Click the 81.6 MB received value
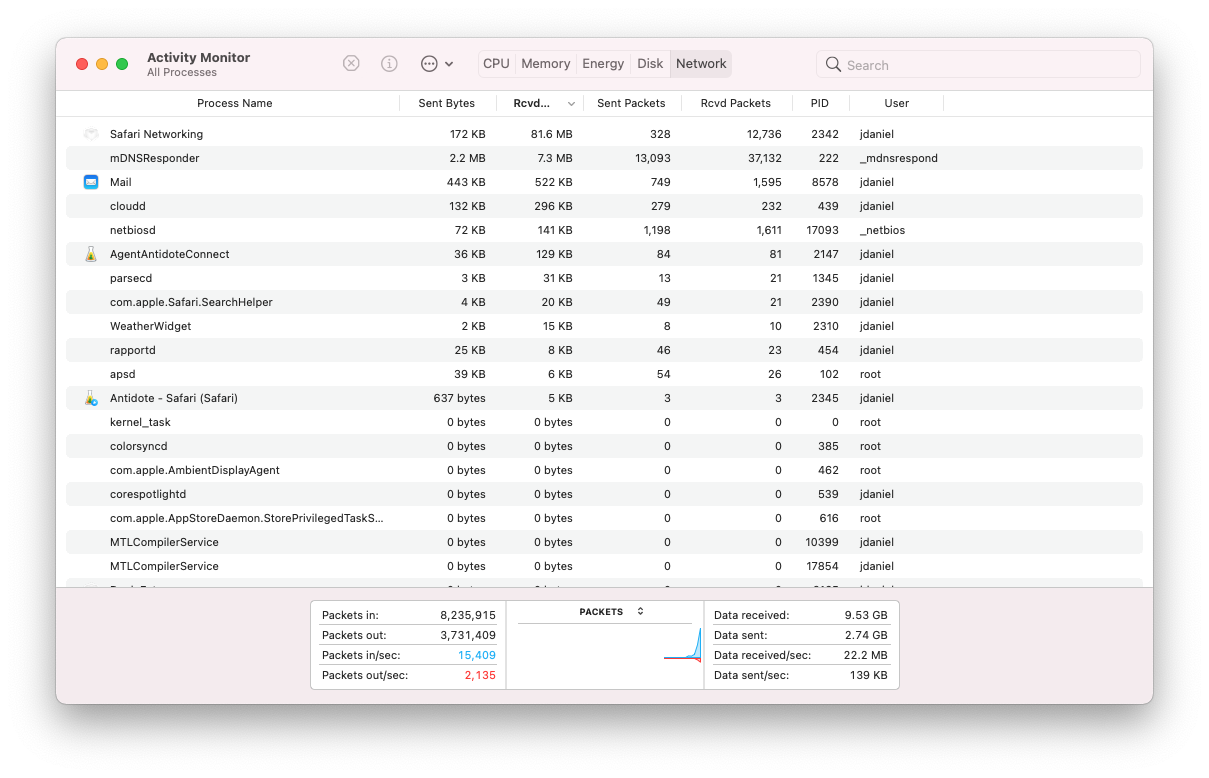 pyautogui.click(x=551, y=134)
